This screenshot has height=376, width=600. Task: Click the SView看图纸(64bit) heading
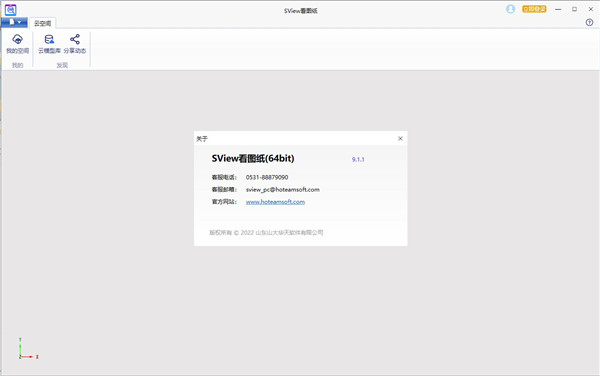point(253,158)
